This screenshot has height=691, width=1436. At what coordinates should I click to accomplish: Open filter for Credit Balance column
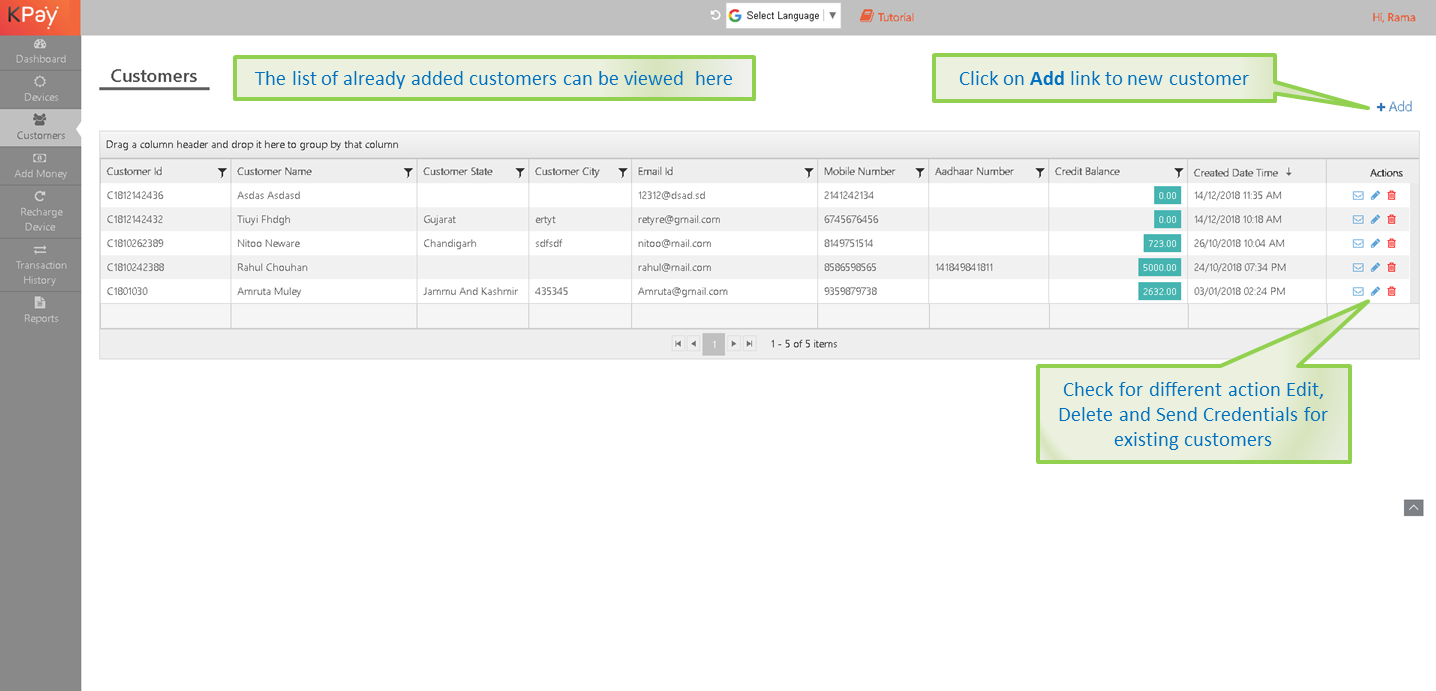click(1179, 172)
